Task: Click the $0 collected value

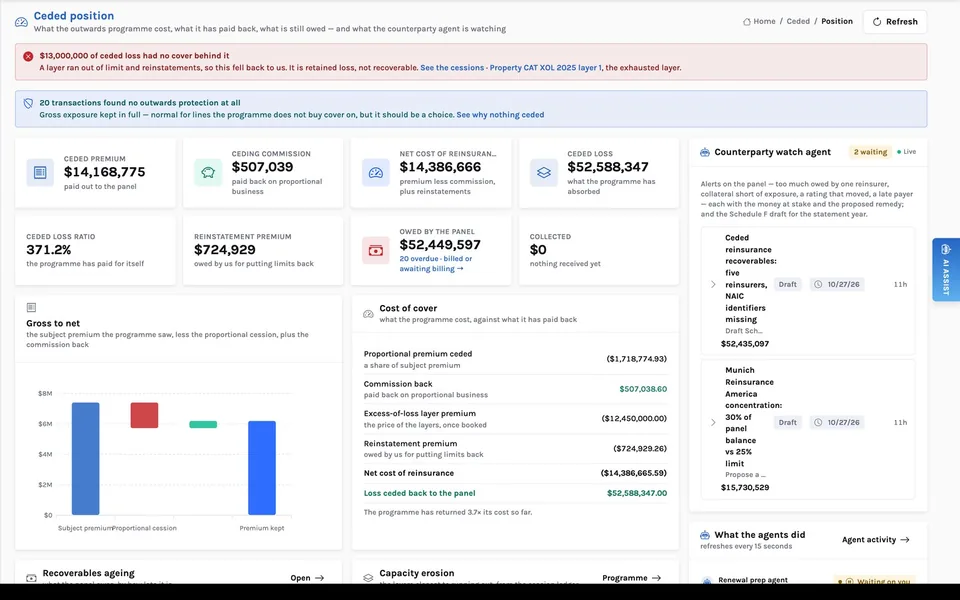Action: pyautogui.click(x=538, y=250)
